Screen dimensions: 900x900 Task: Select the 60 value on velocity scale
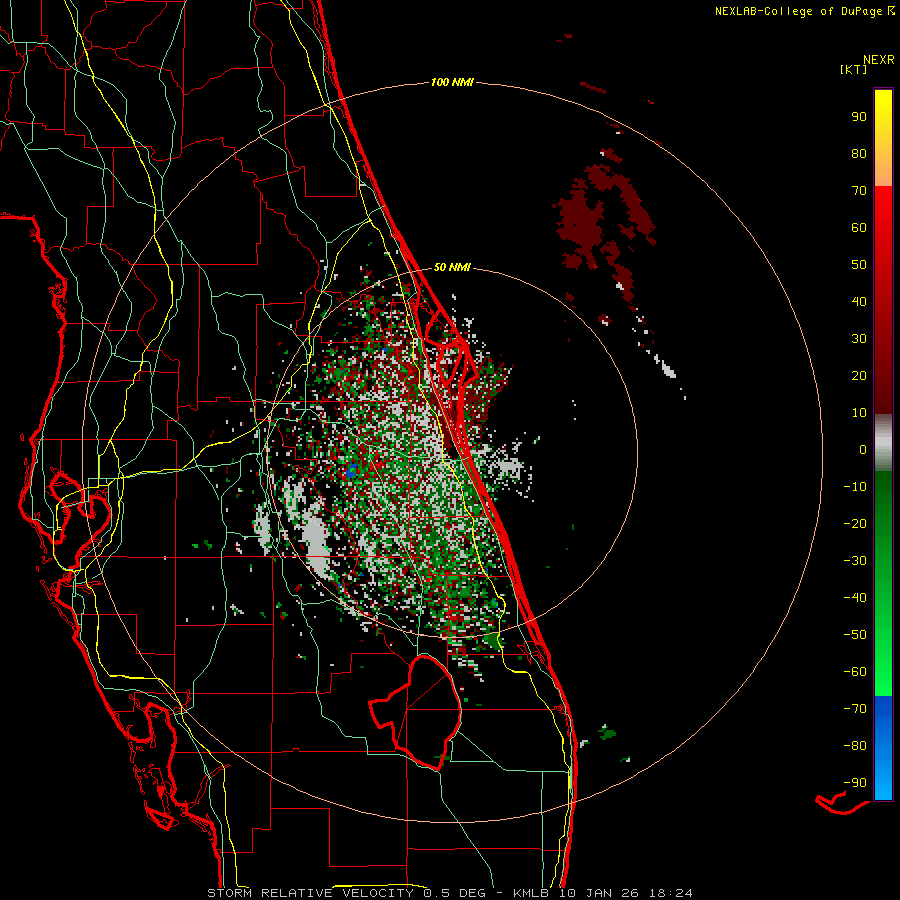[859, 228]
